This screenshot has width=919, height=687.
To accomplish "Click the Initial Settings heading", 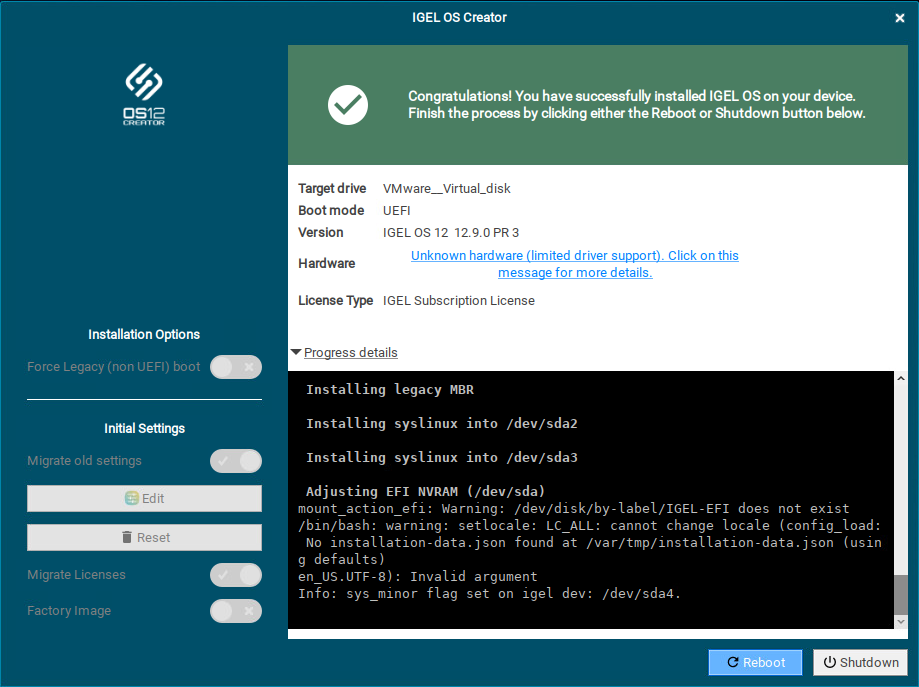I will pos(144,428).
